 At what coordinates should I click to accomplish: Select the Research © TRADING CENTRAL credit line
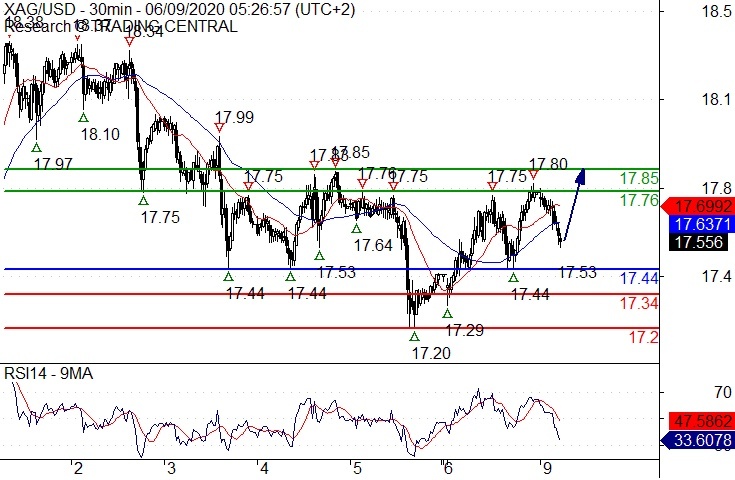(121, 26)
